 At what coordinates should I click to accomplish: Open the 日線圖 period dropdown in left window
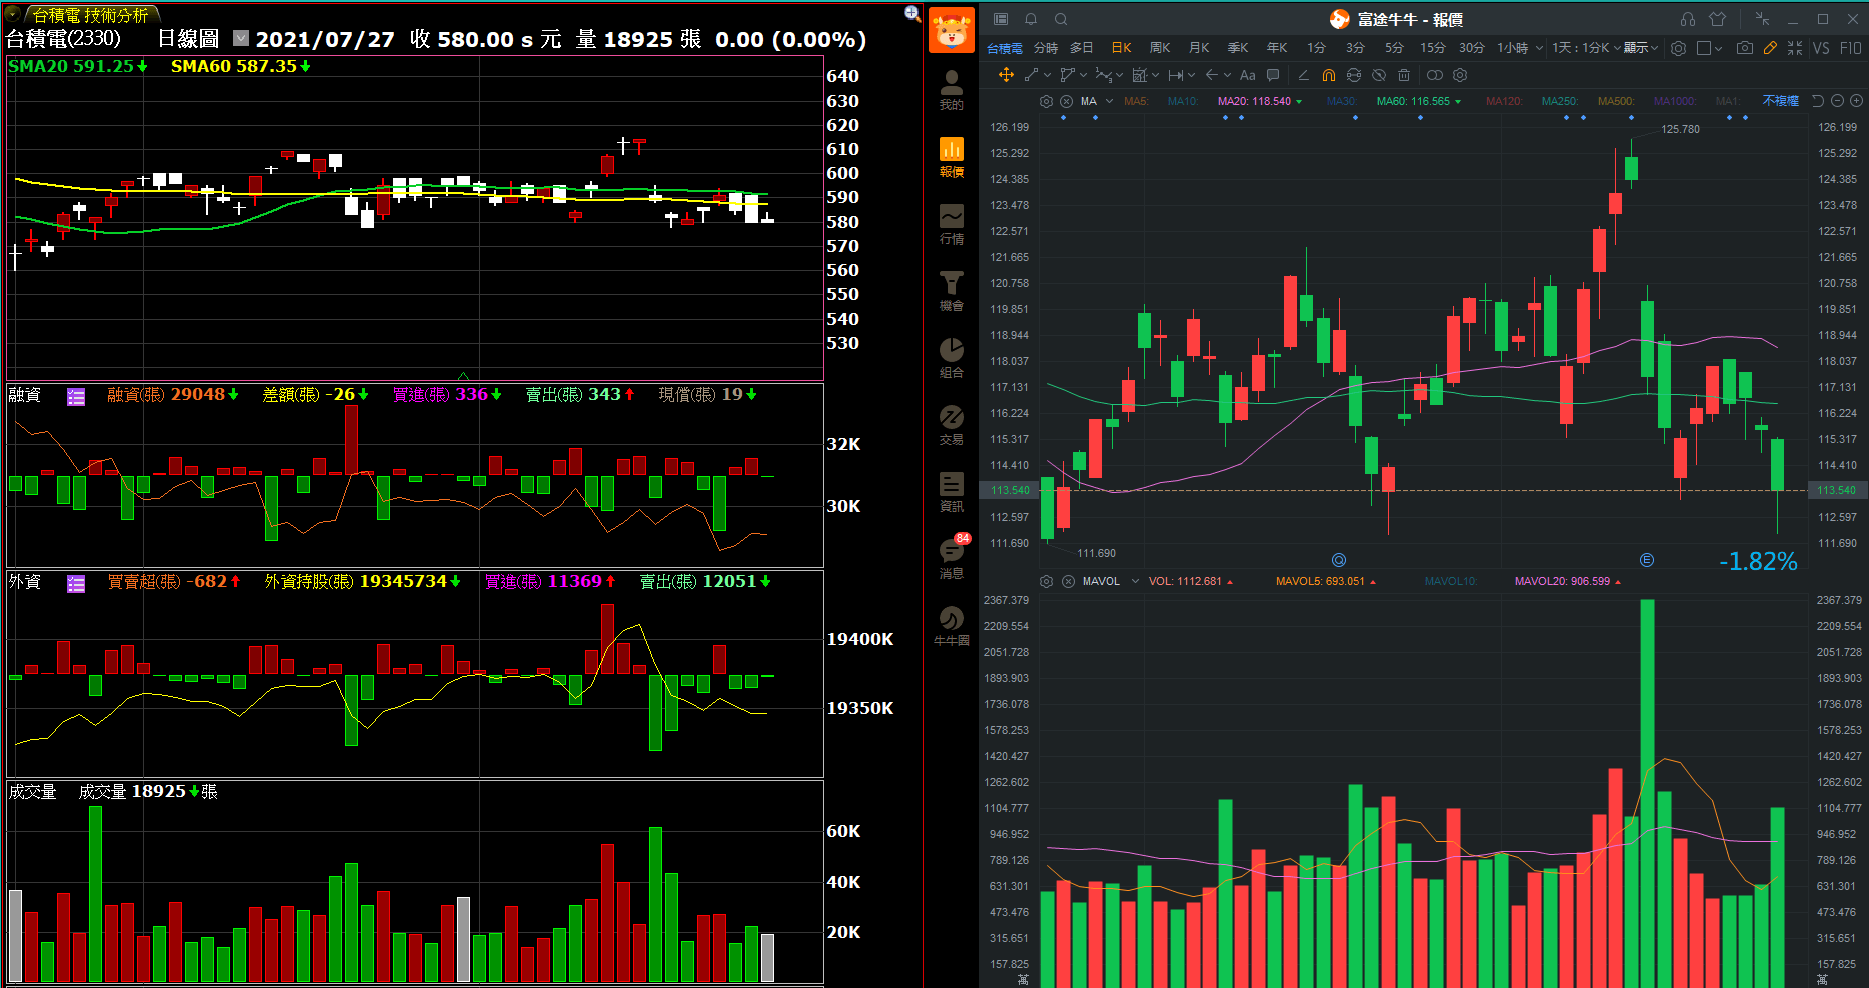pos(241,38)
